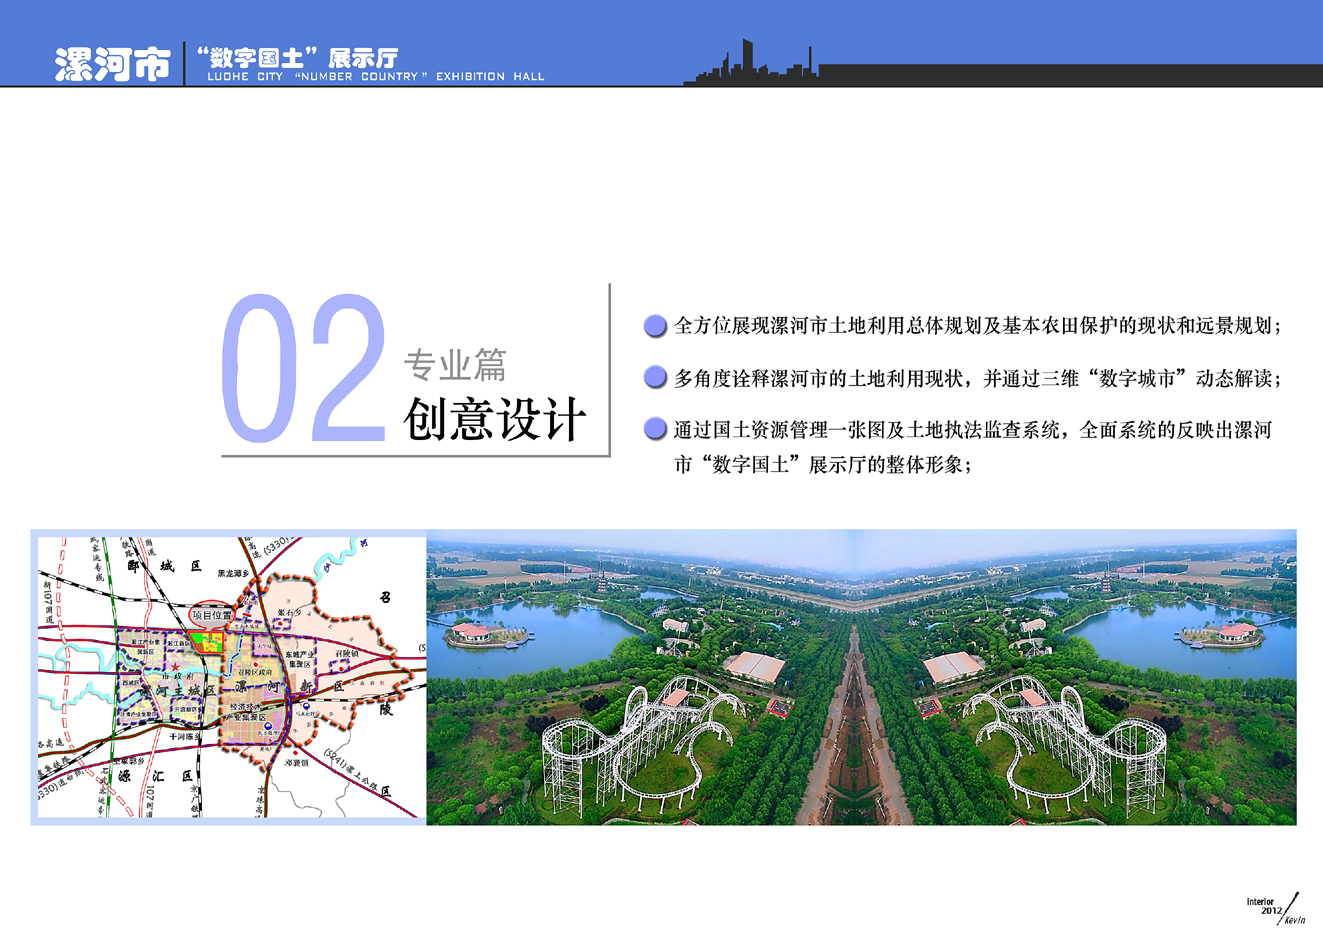1323x936 pixels.
Task: Click the second blue bullet sphere icon
Action: [x=655, y=378]
